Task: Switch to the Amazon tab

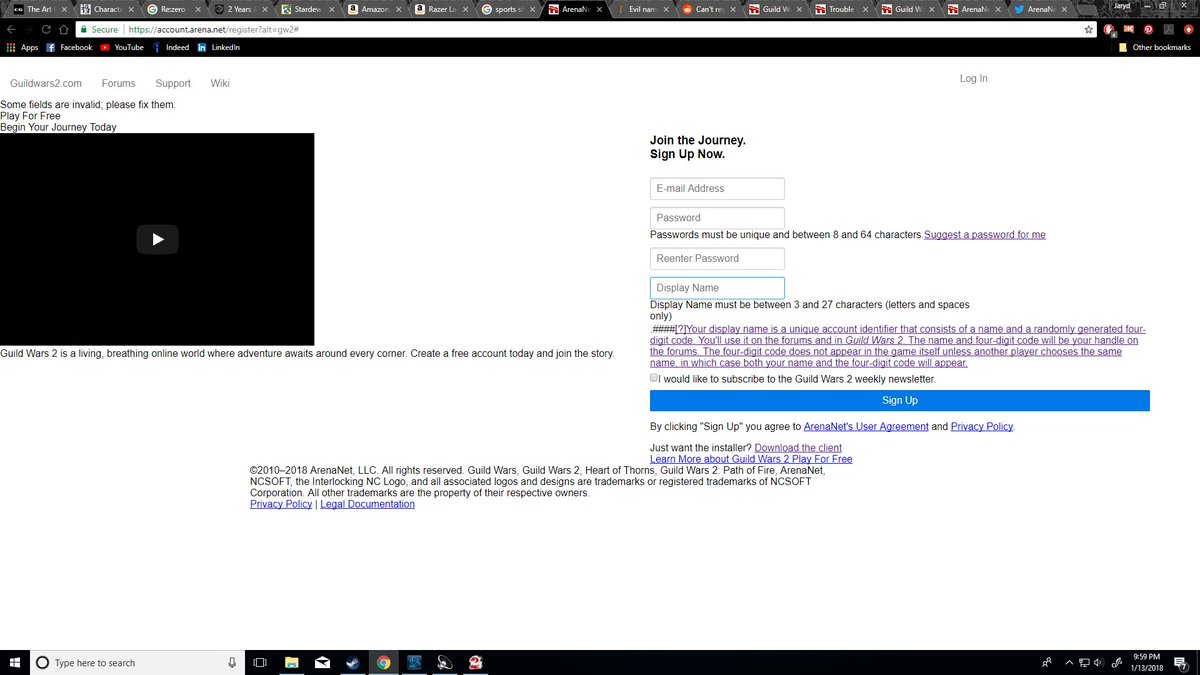Action: click(374, 9)
